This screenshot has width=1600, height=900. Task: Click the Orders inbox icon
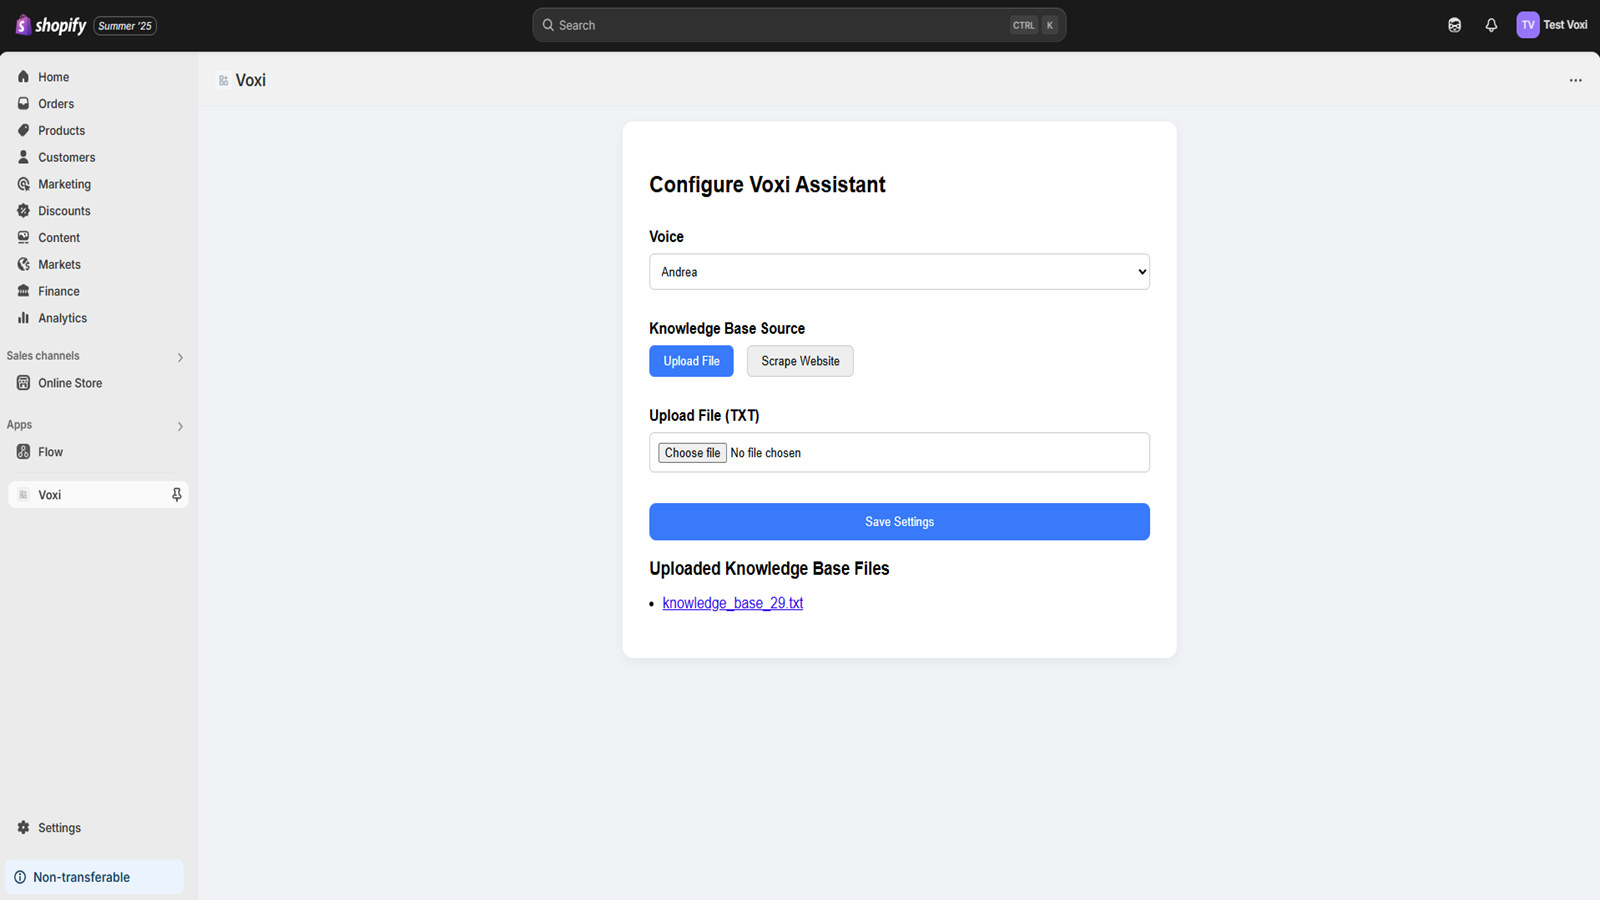tap(23, 104)
